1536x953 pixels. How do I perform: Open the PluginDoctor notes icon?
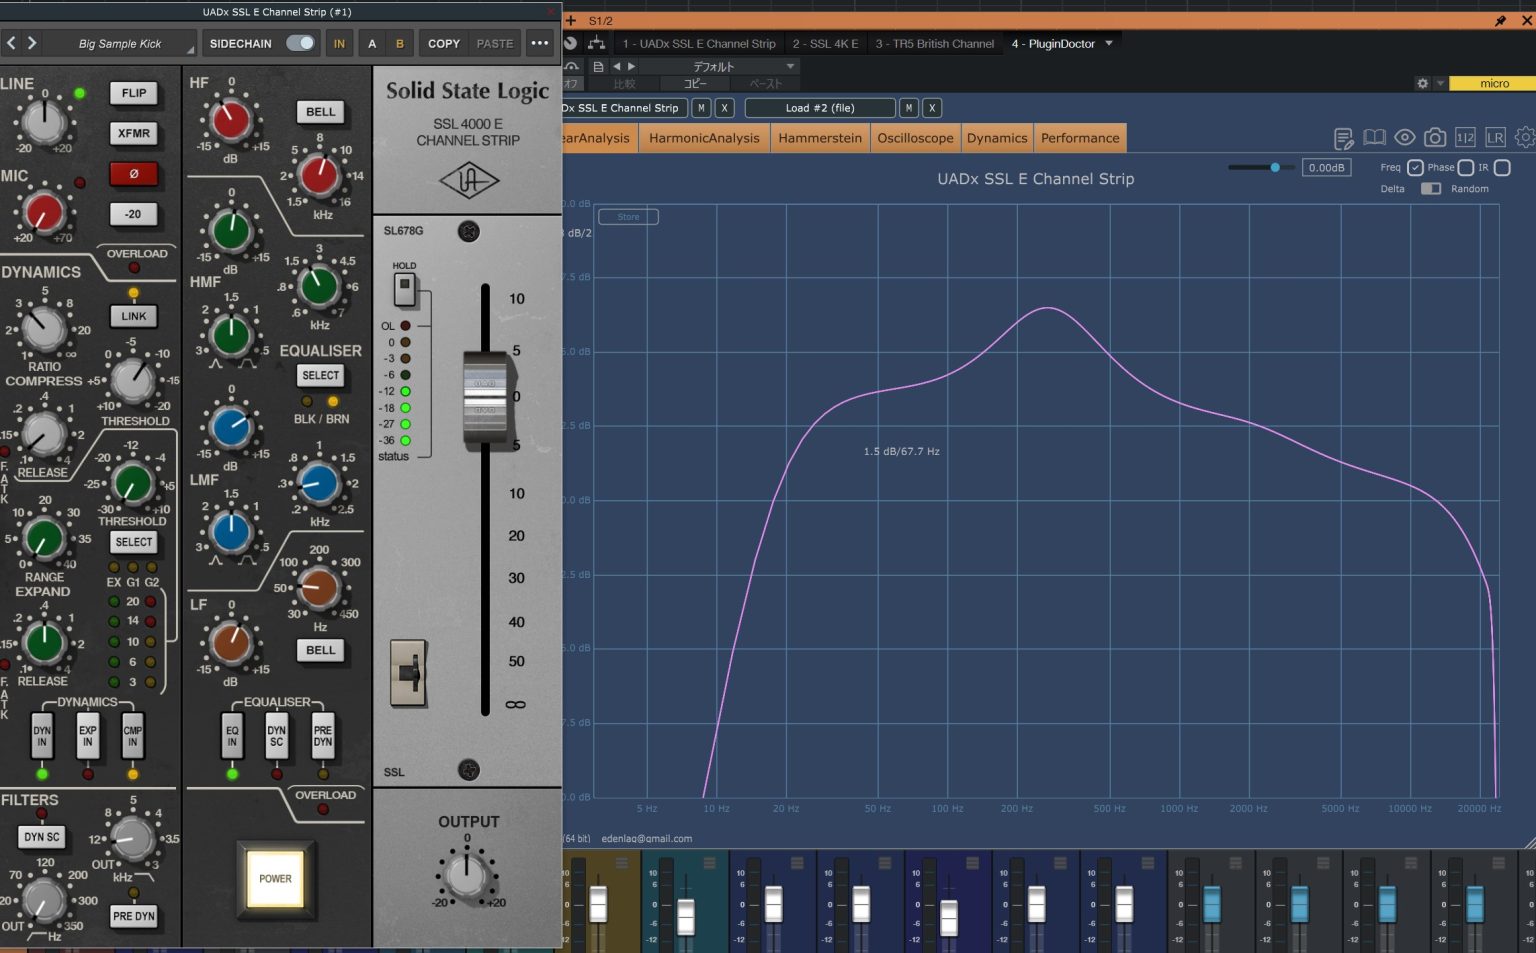point(1343,138)
